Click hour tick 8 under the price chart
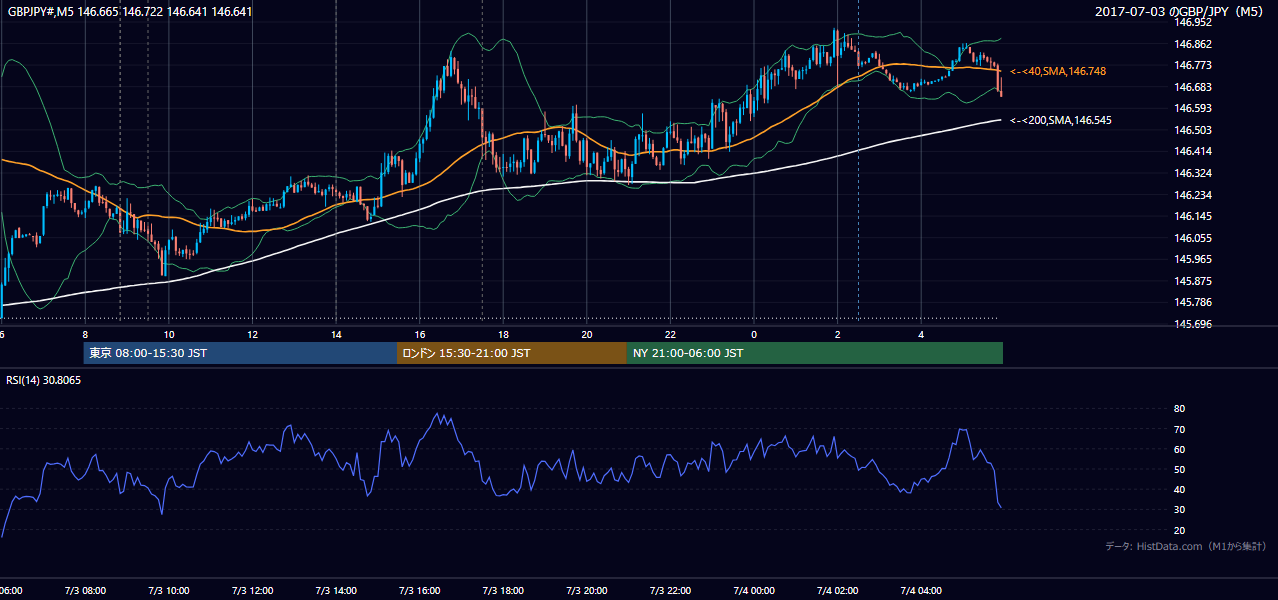 tap(85, 334)
